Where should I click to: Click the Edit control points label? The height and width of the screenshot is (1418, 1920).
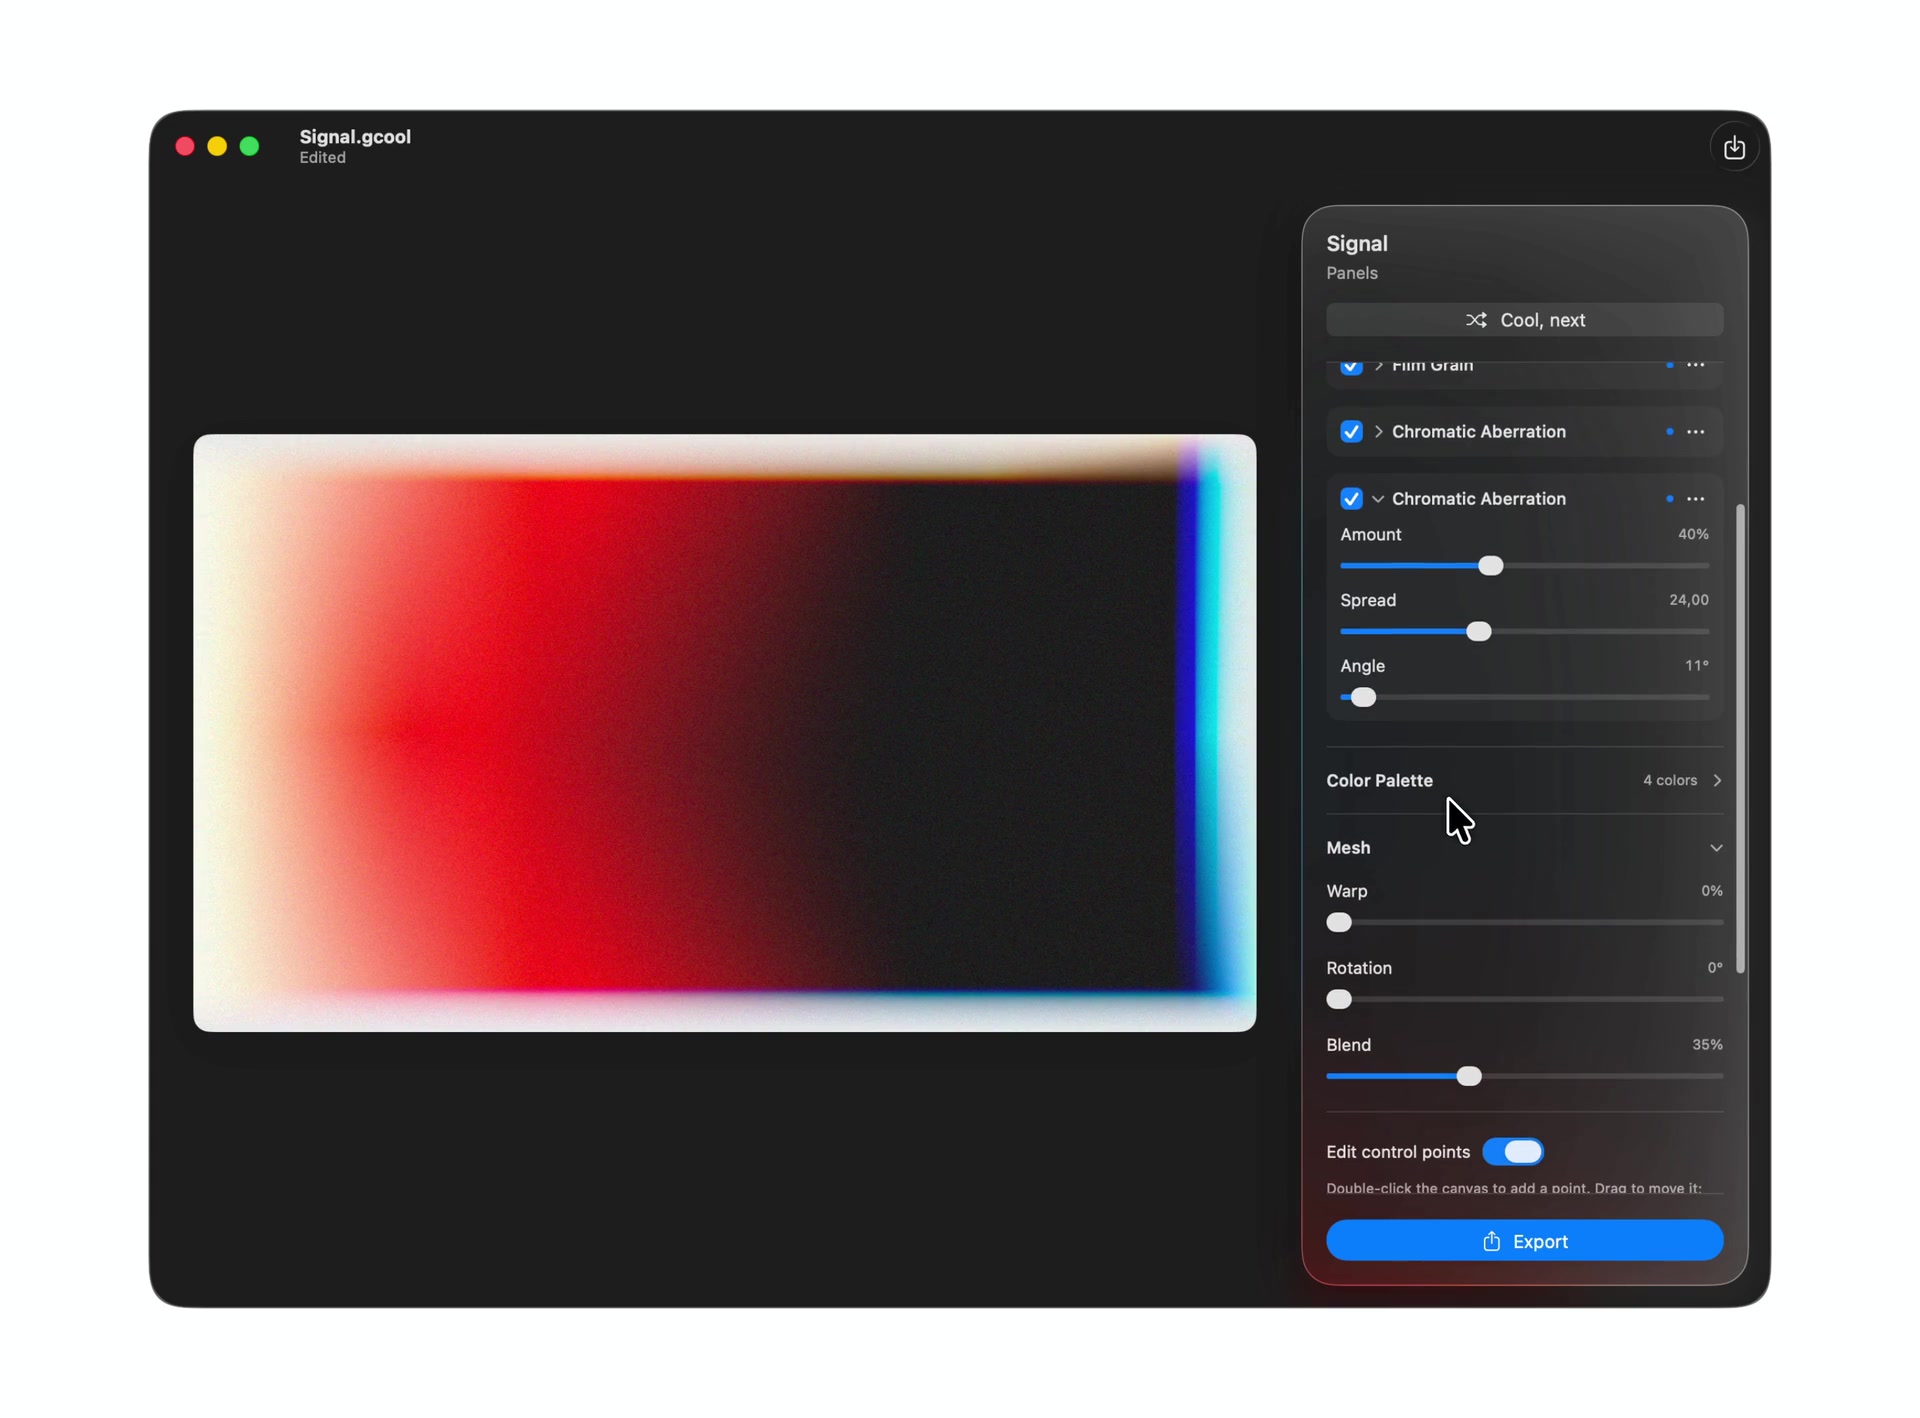pyautogui.click(x=1398, y=1152)
